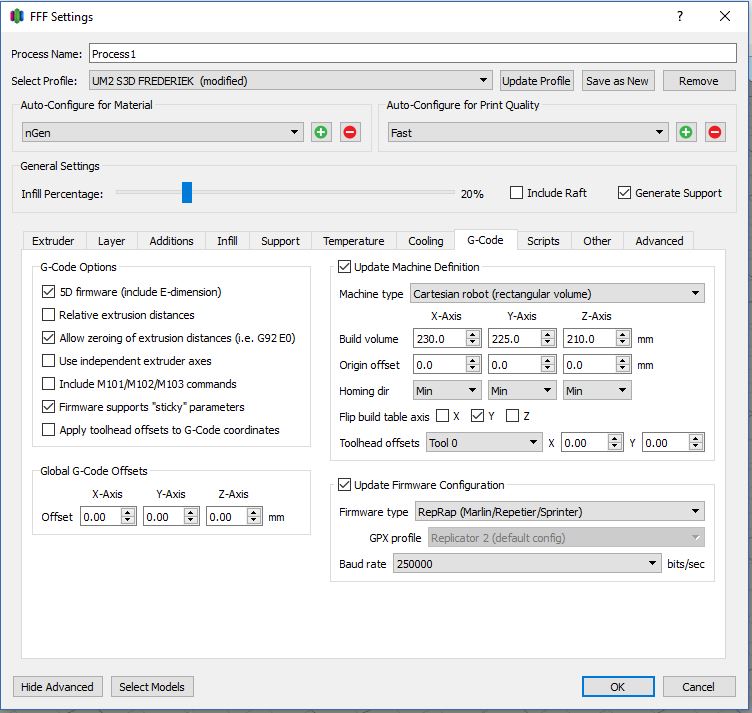
Task: Toggle Generate Support checkbox
Action: point(625,193)
